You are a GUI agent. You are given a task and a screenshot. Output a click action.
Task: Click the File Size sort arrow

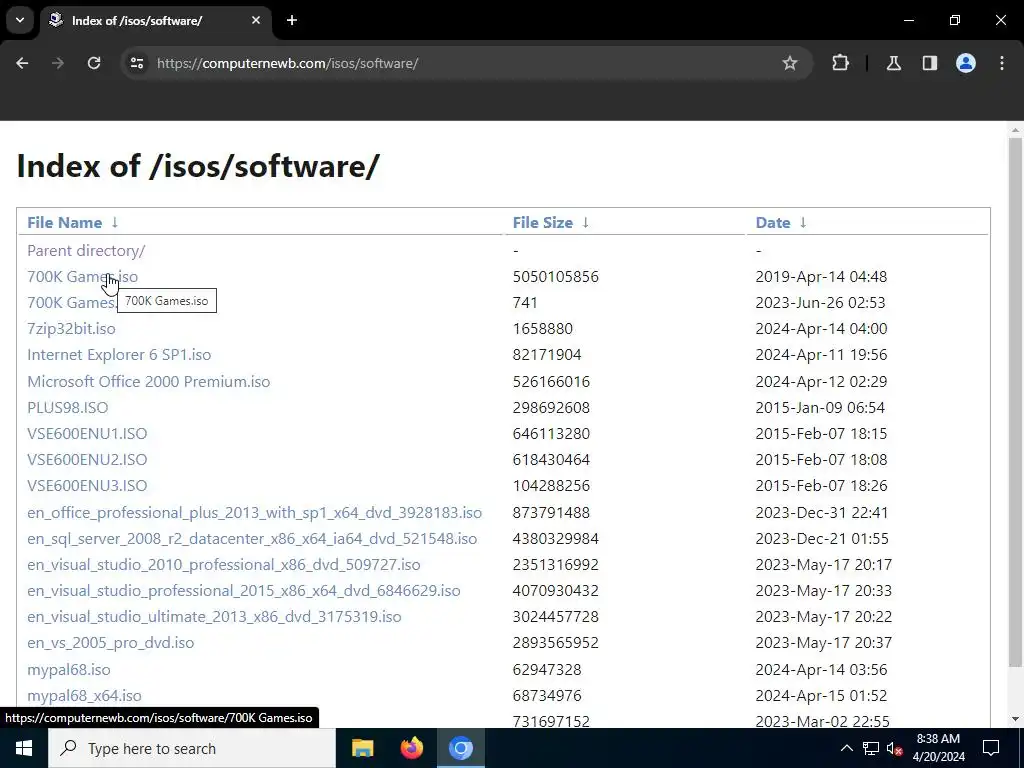[586, 223]
